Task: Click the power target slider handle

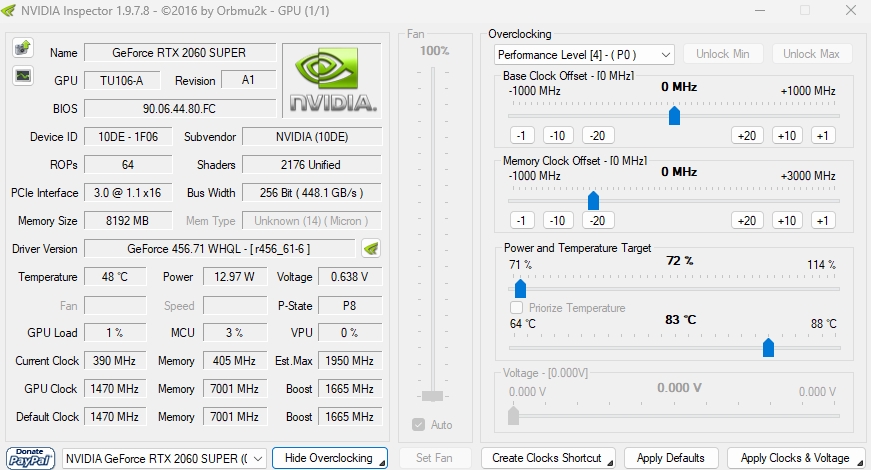Action: 520,289
